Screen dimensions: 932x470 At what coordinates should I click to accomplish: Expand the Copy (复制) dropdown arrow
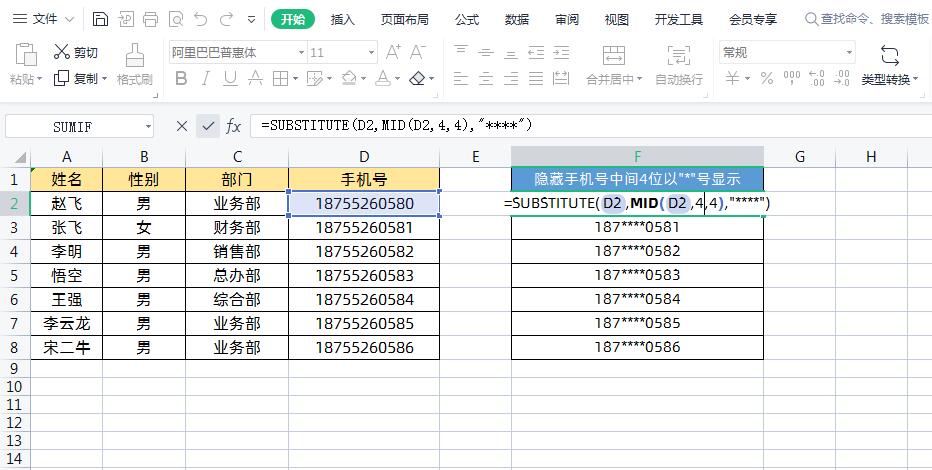pyautogui.click(x=105, y=79)
